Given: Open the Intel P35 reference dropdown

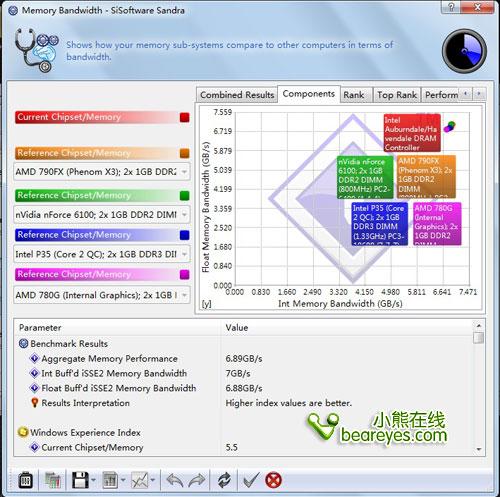Looking at the screenshot, I should (x=184, y=254).
